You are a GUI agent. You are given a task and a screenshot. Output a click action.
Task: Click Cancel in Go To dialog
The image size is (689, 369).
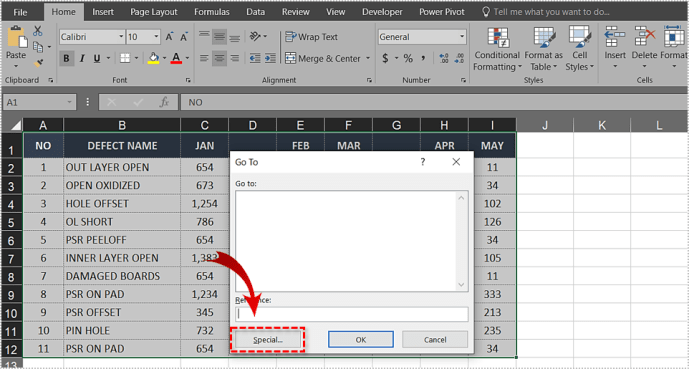pyautogui.click(x=435, y=340)
